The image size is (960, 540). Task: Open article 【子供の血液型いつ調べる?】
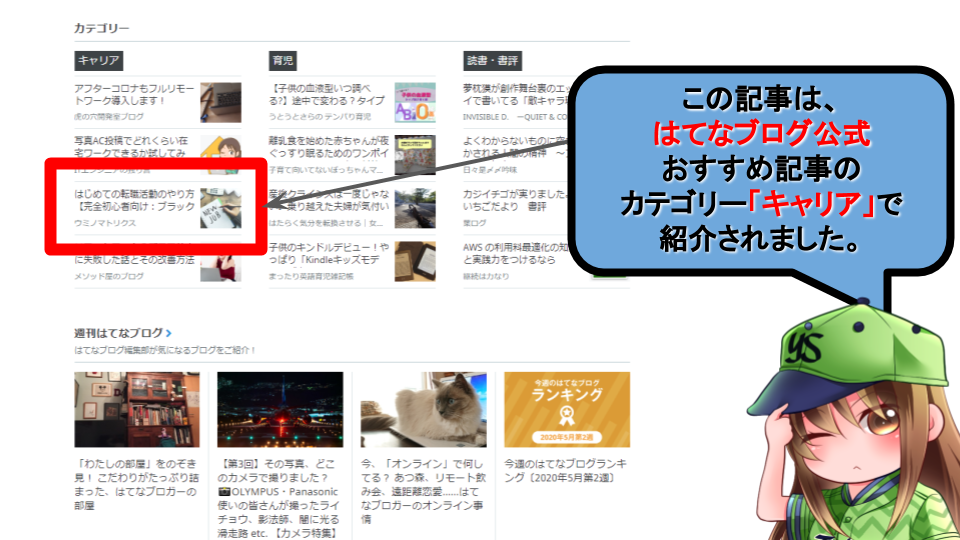click(x=326, y=94)
